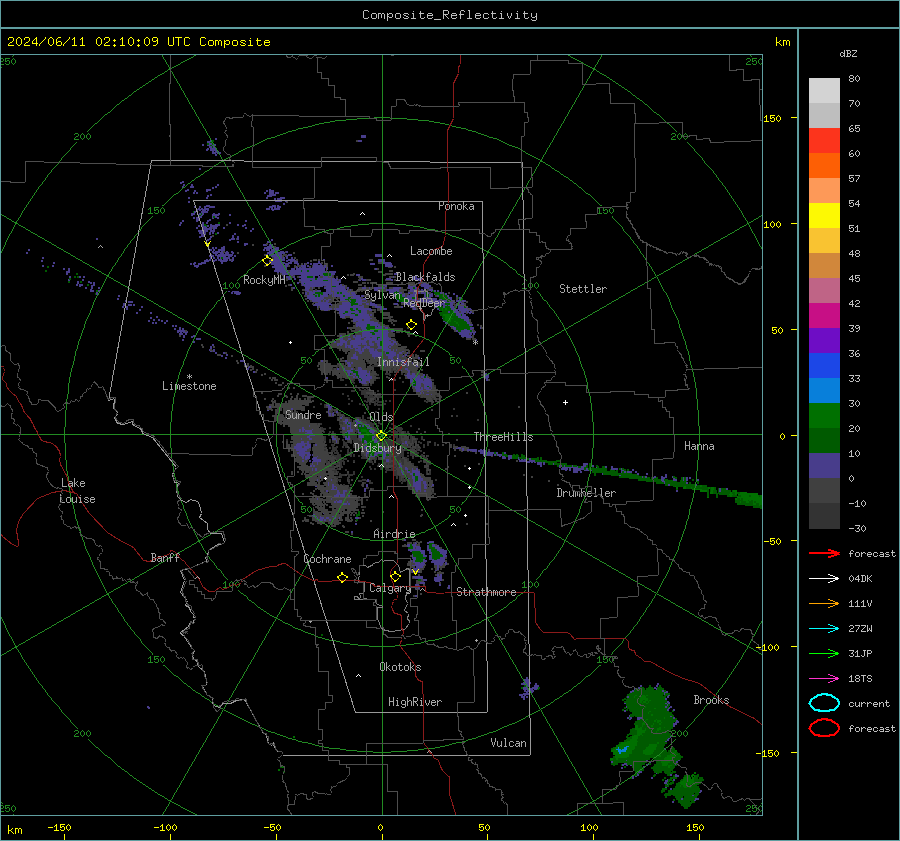900x841 pixels.
Task: Click the ThreeHills label
Action: point(503,437)
